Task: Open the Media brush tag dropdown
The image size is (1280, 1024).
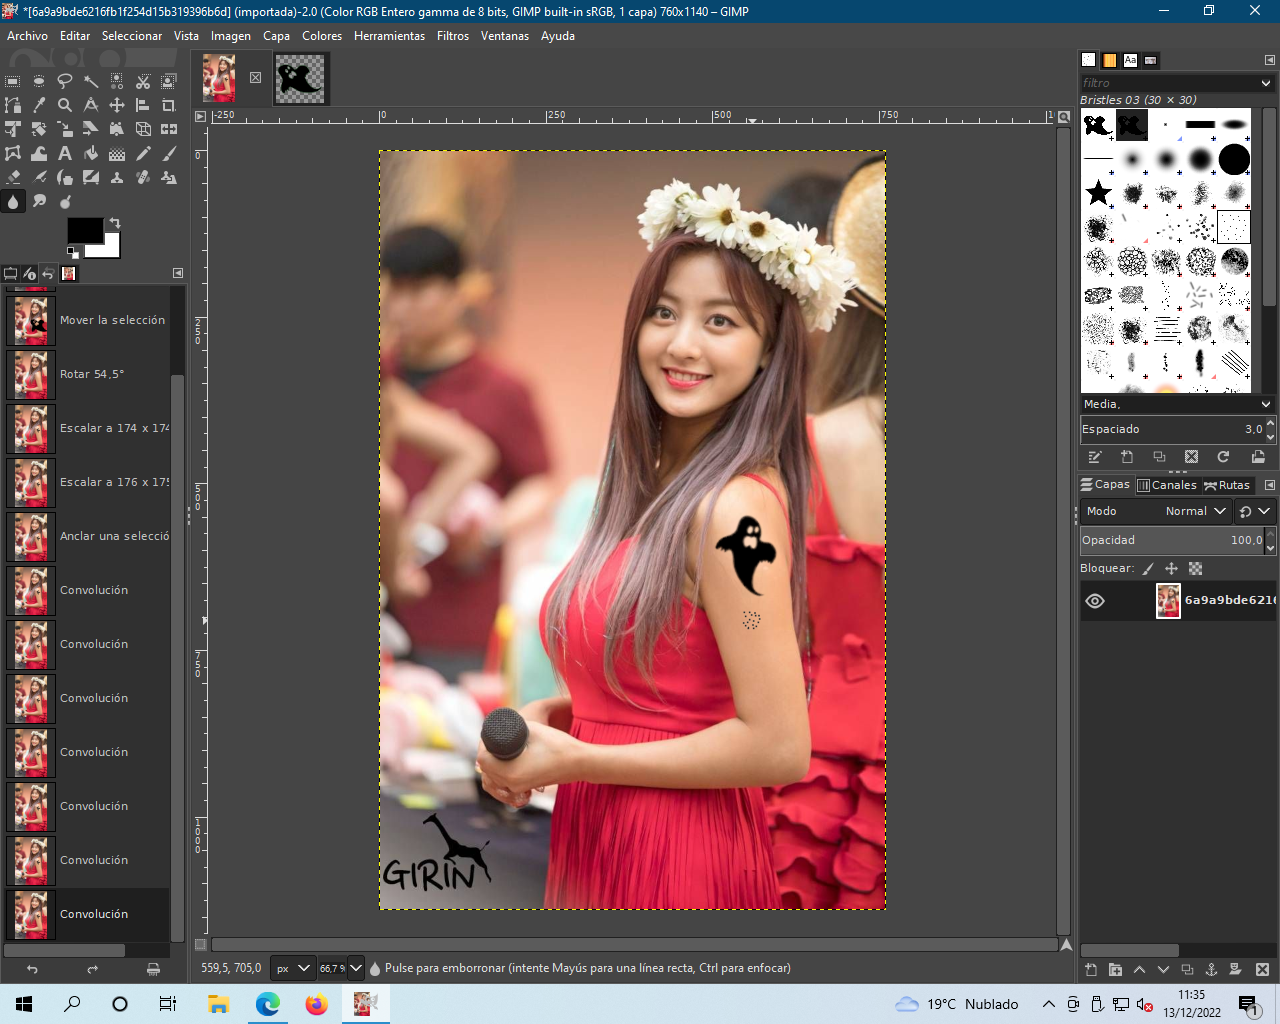Action: pos(1266,404)
